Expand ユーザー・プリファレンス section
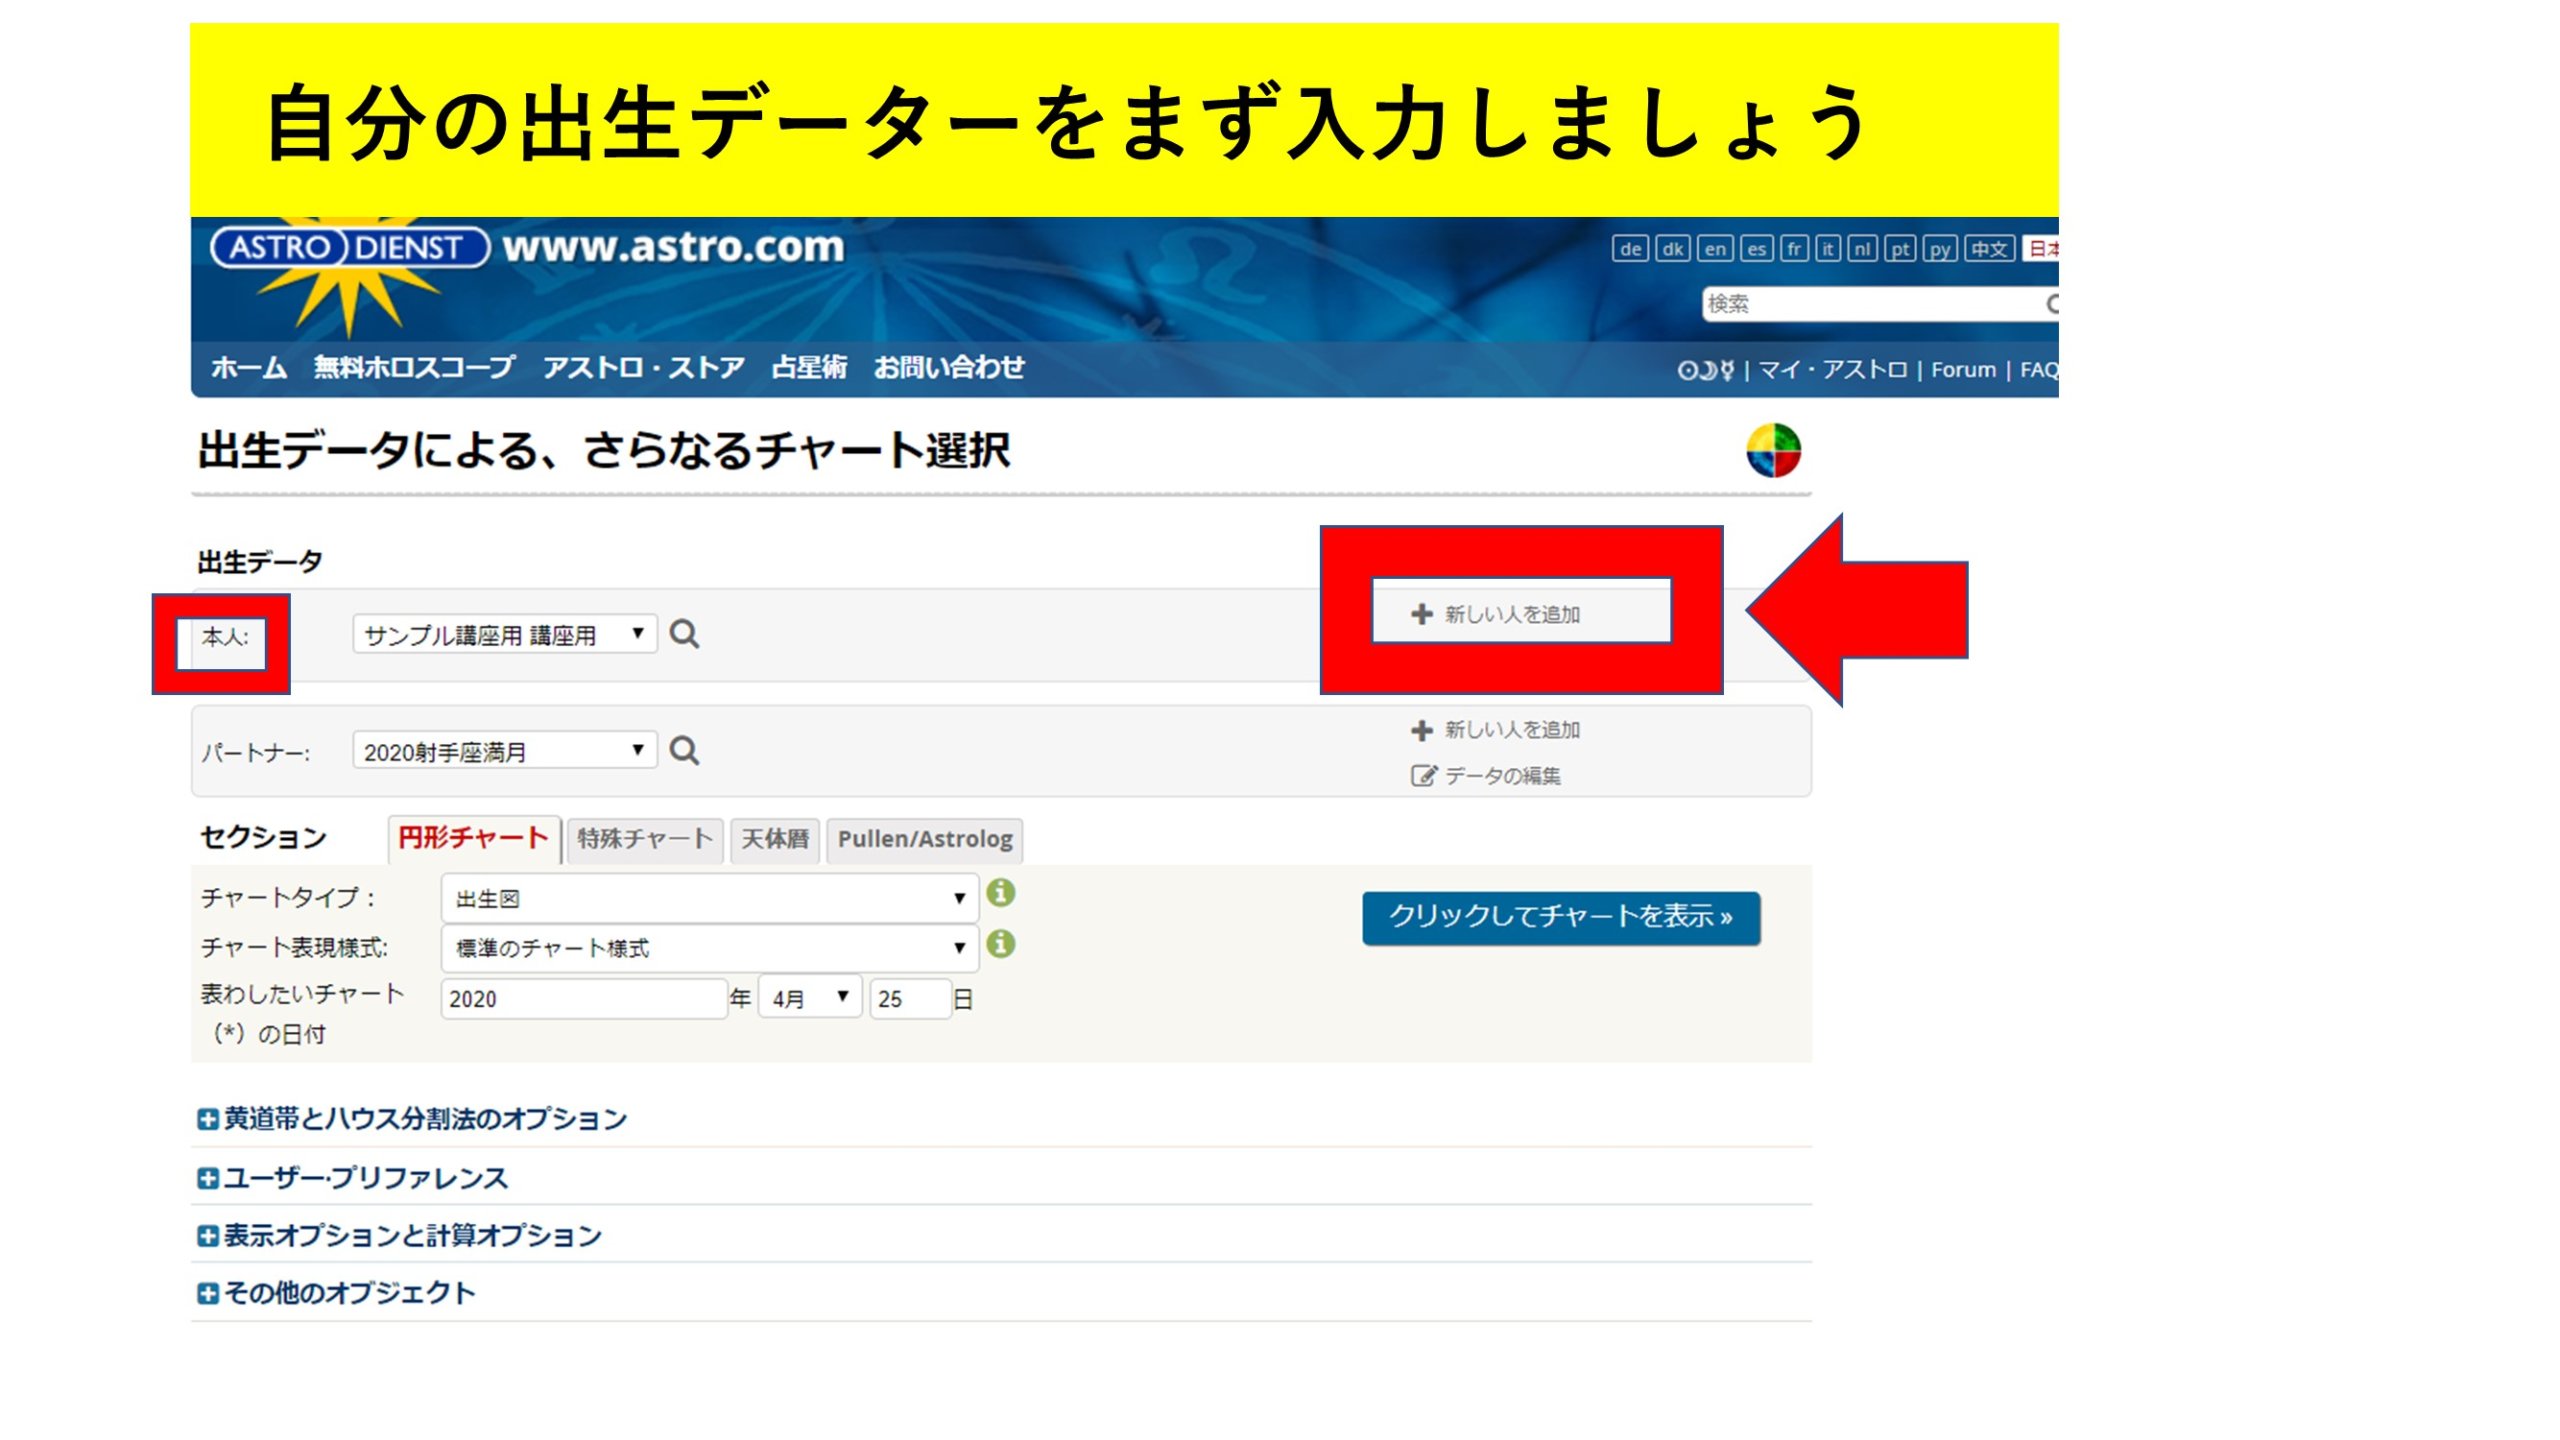This screenshot has height=1440, width=2560. pyautogui.click(x=352, y=1178)
